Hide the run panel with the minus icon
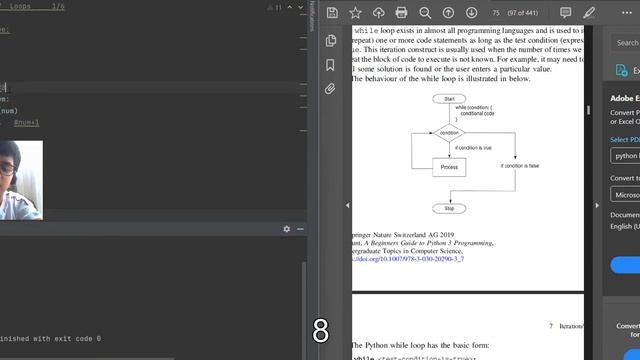Screen dimensions: 640x360 click(x=300, y=229)
